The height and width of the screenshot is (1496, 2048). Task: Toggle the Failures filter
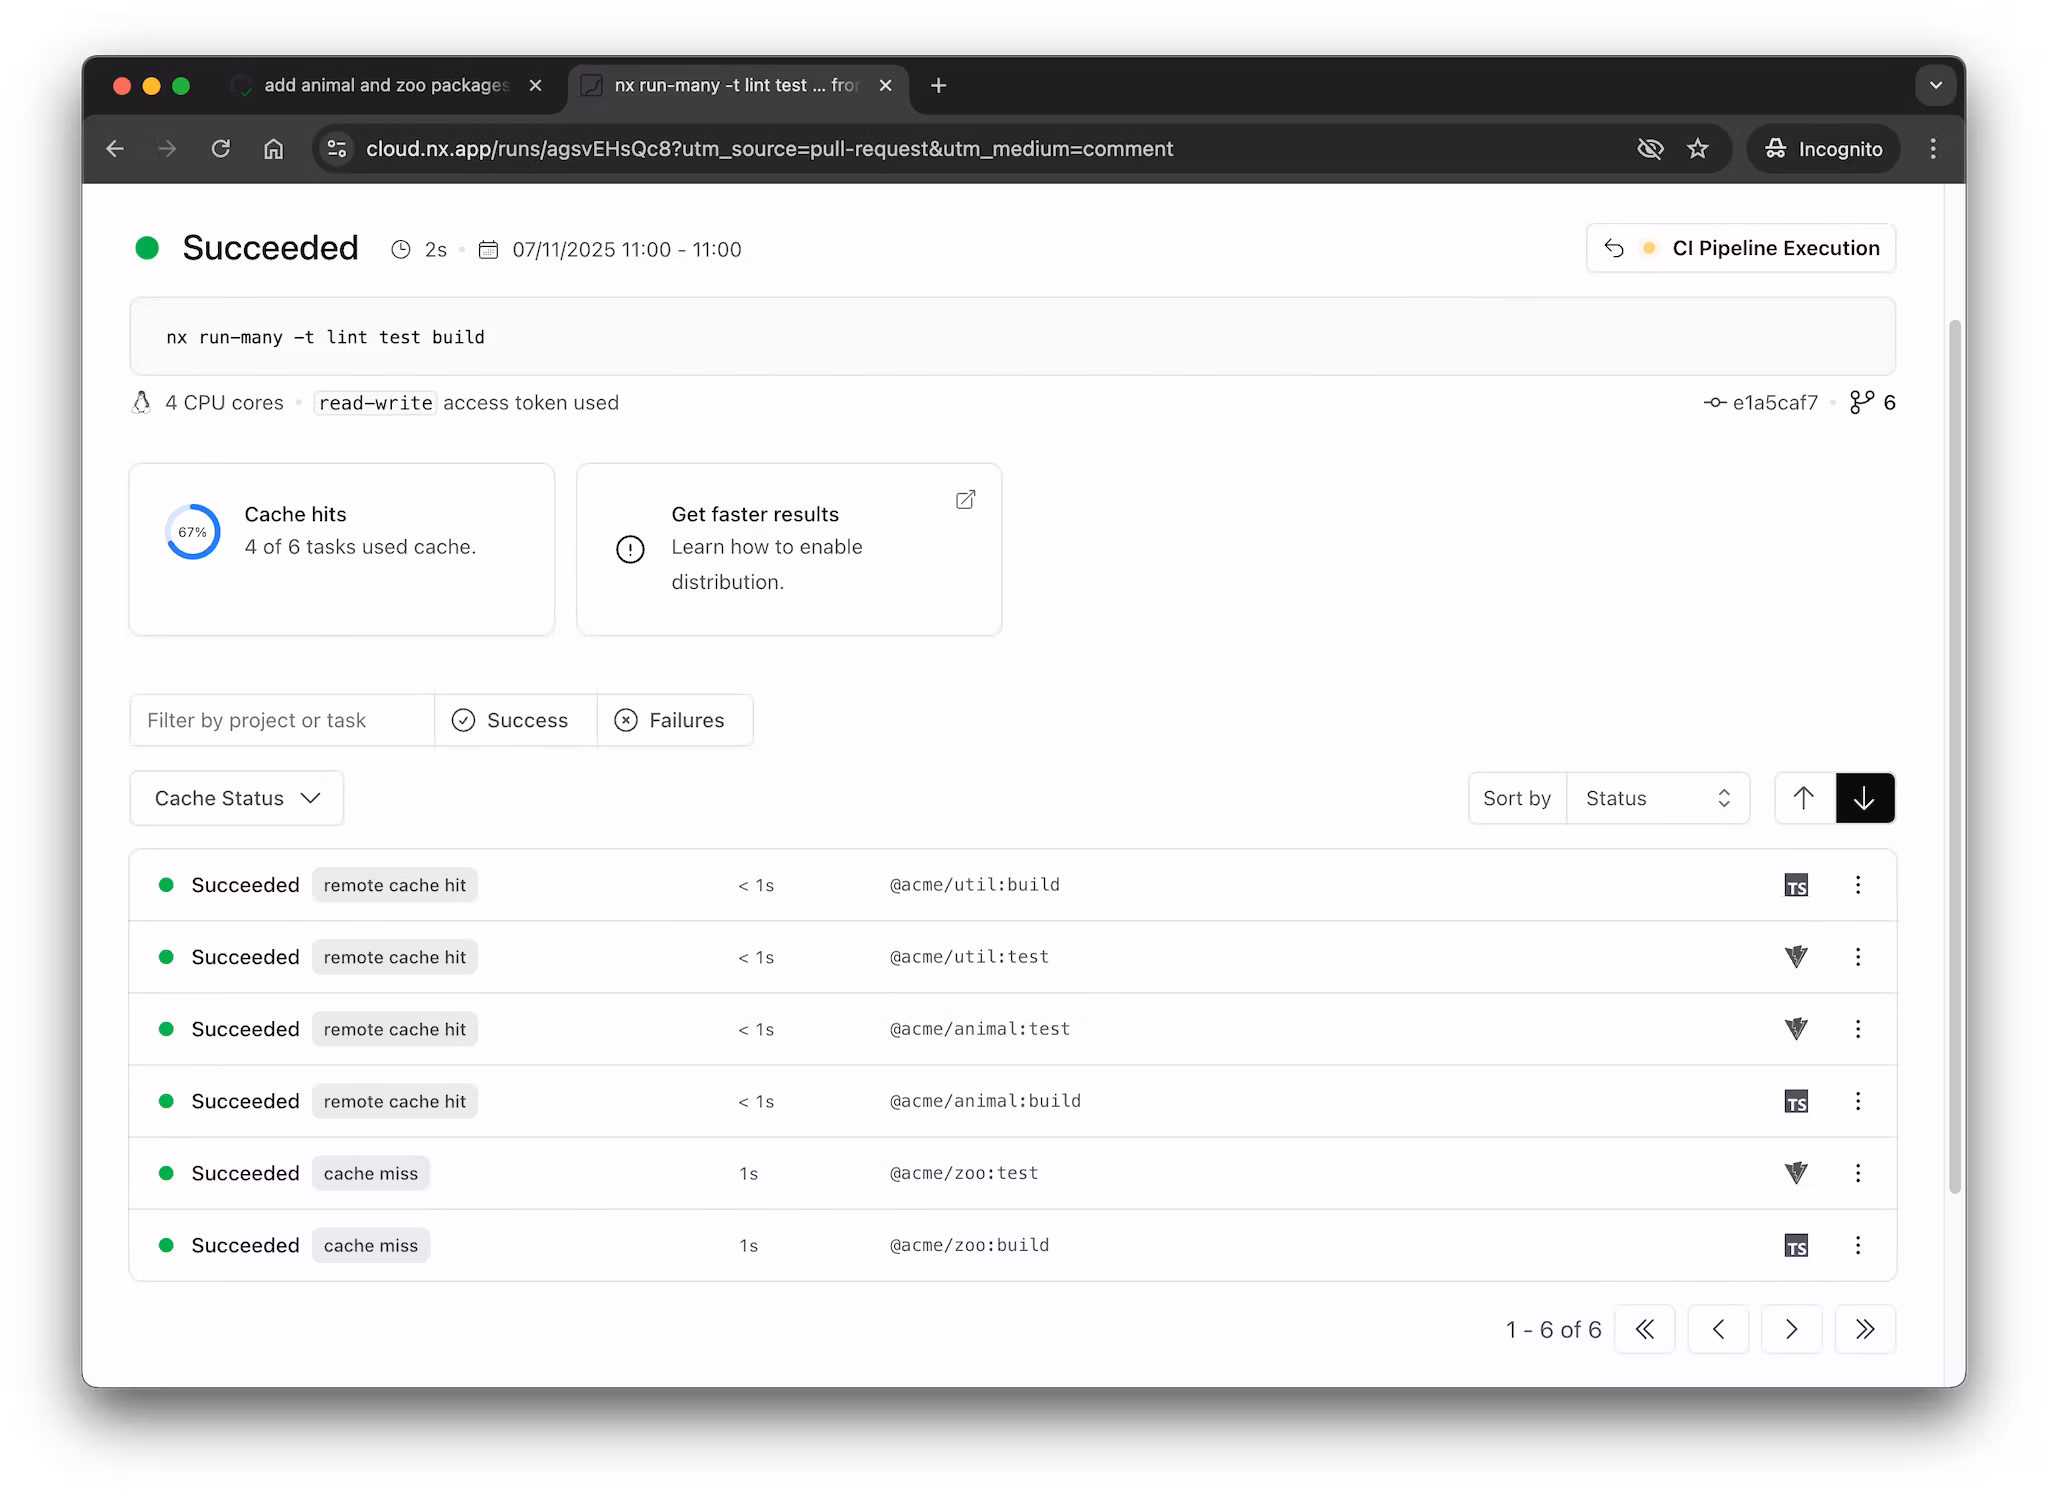[674, 720]
